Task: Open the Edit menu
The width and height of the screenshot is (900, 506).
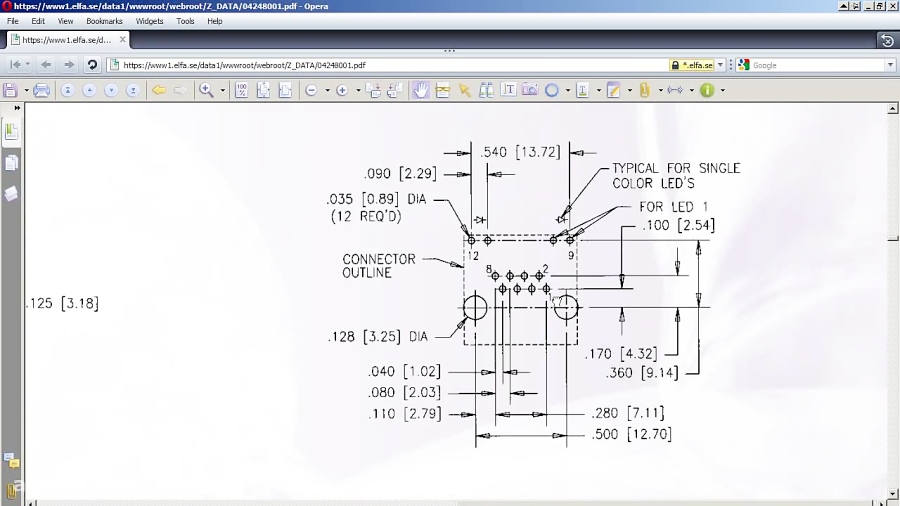Action: (x=38, y=21)
